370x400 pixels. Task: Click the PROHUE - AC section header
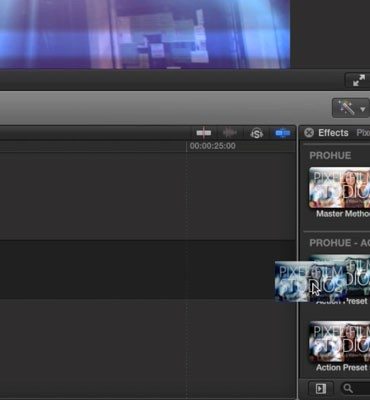click(x=339, y=243)
